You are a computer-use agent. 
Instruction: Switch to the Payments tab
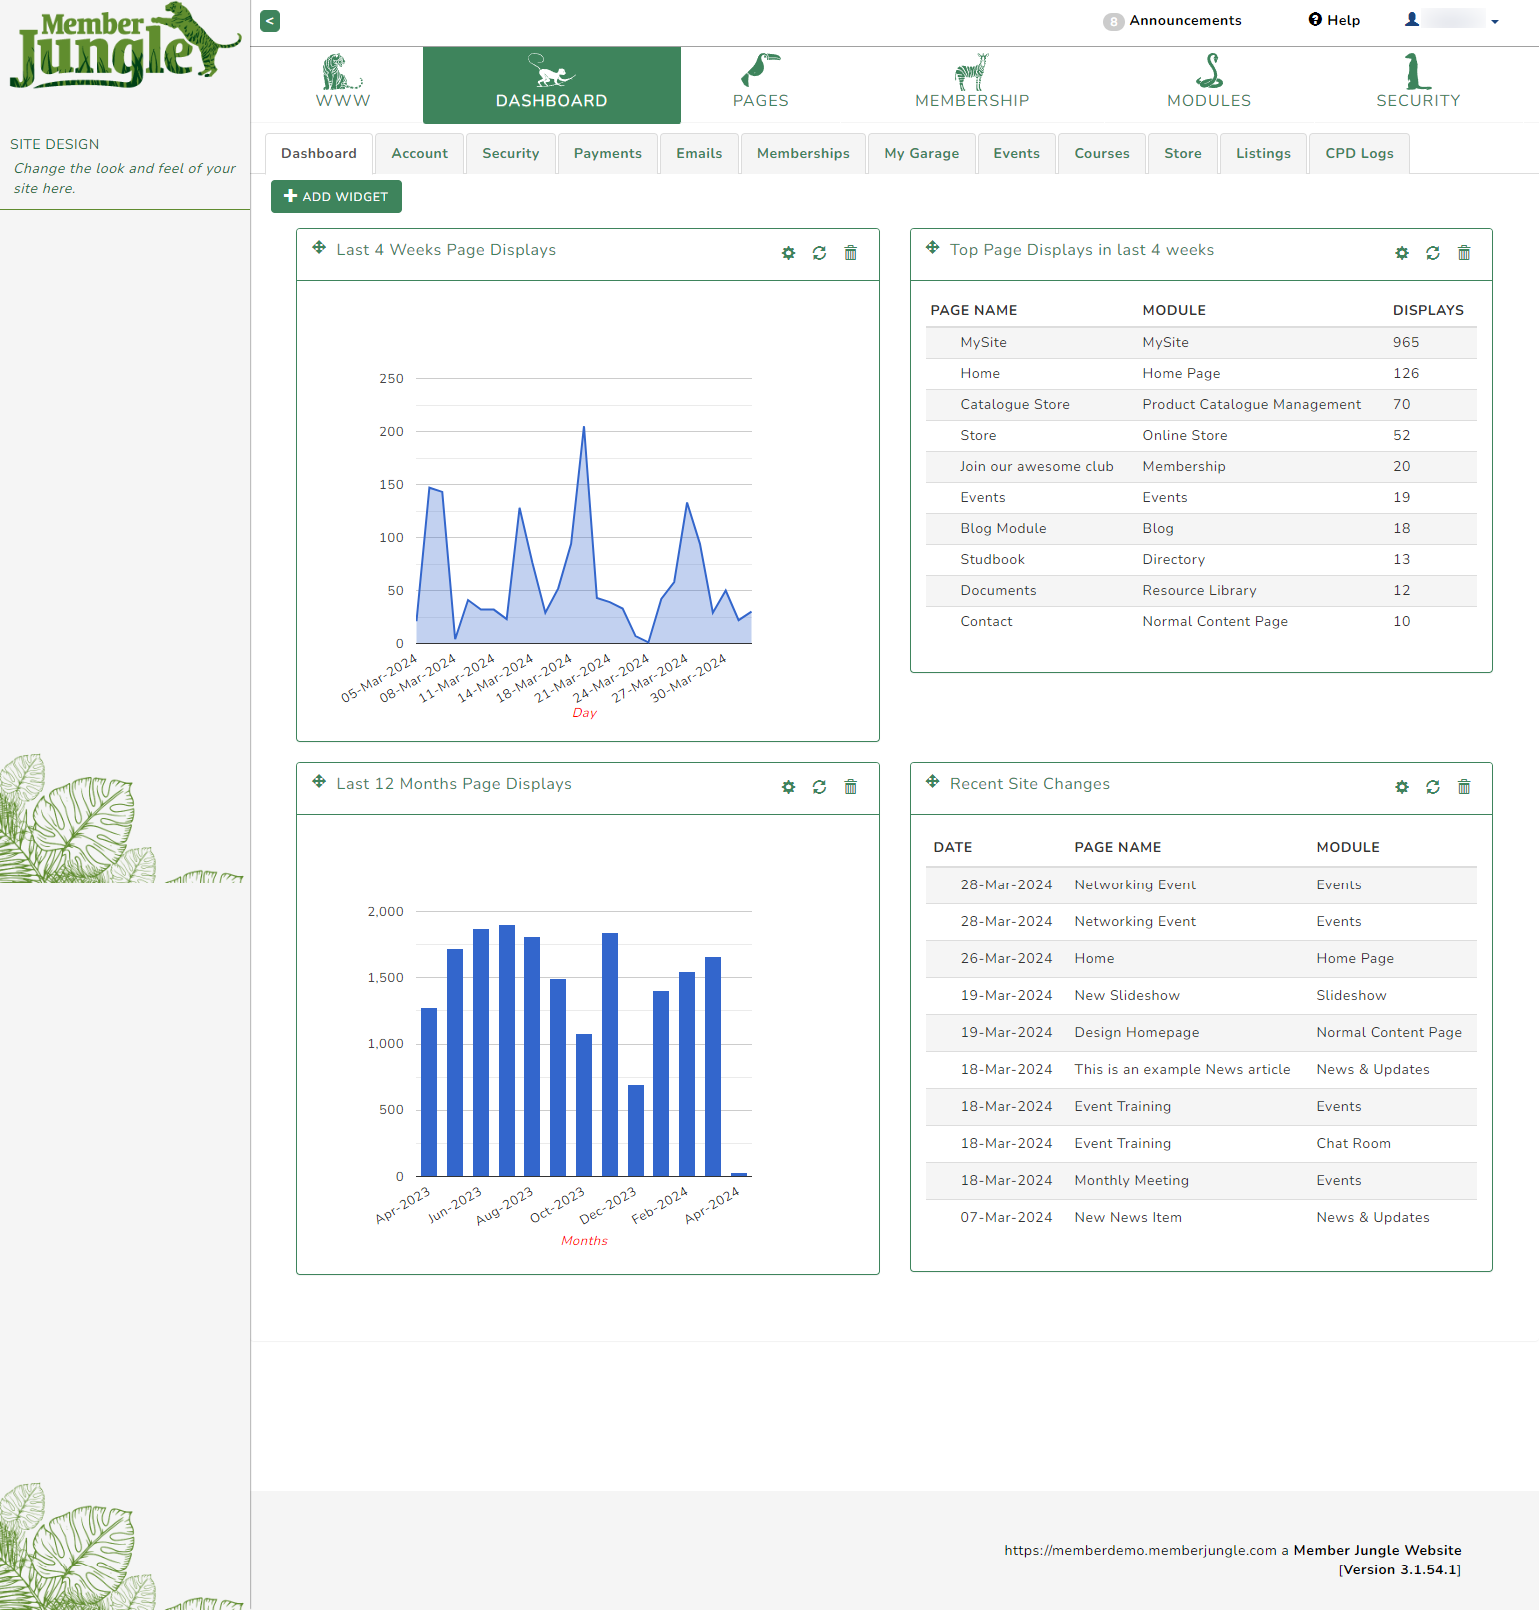coord(607,153)
